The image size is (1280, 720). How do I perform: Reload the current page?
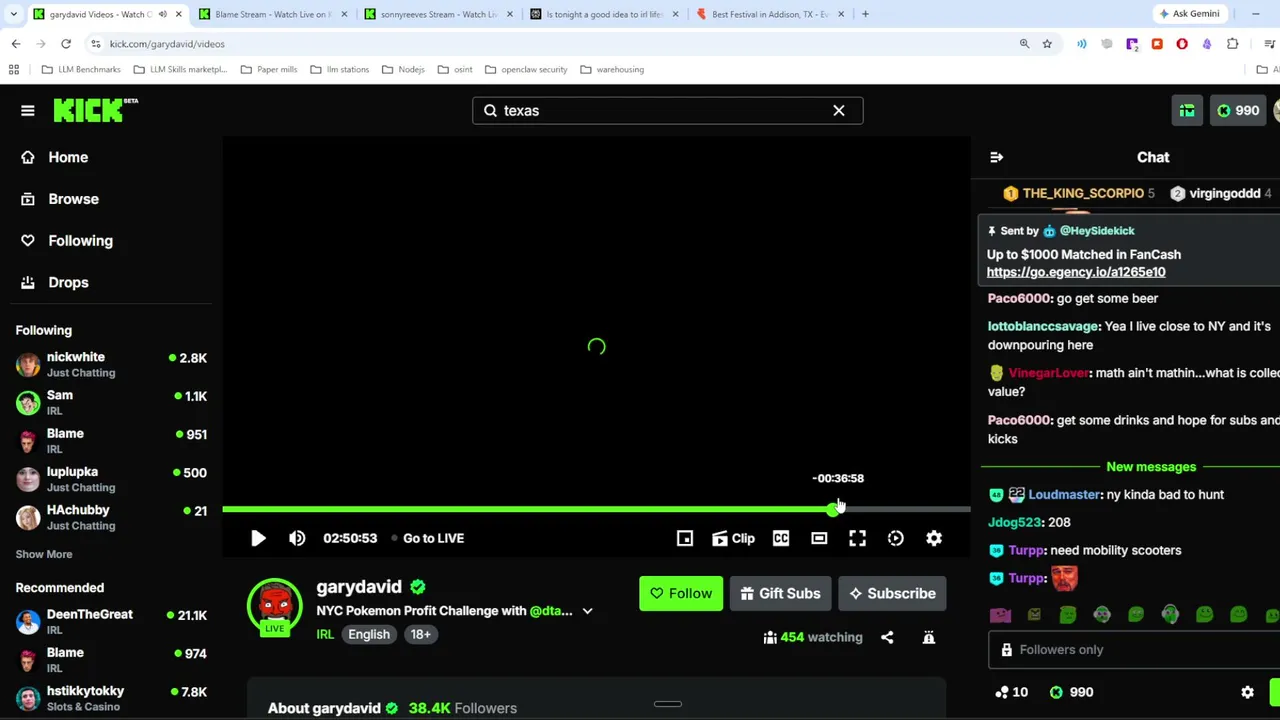coord(66,44)
